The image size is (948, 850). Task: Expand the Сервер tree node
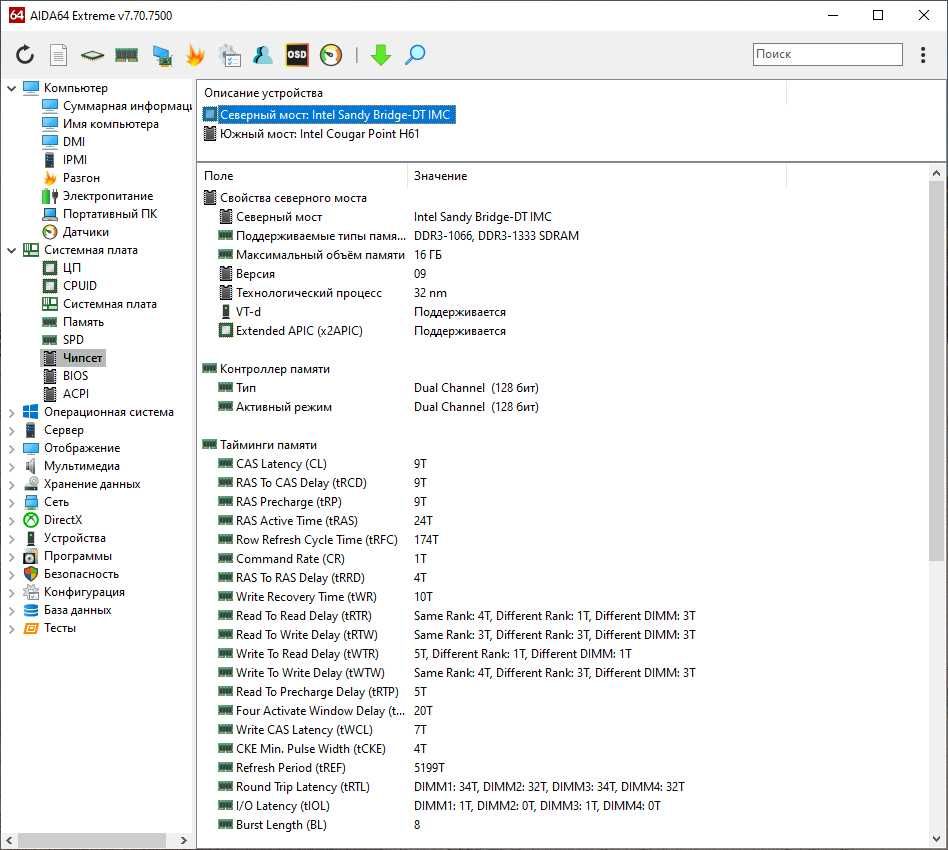click(x=11, y=431)
